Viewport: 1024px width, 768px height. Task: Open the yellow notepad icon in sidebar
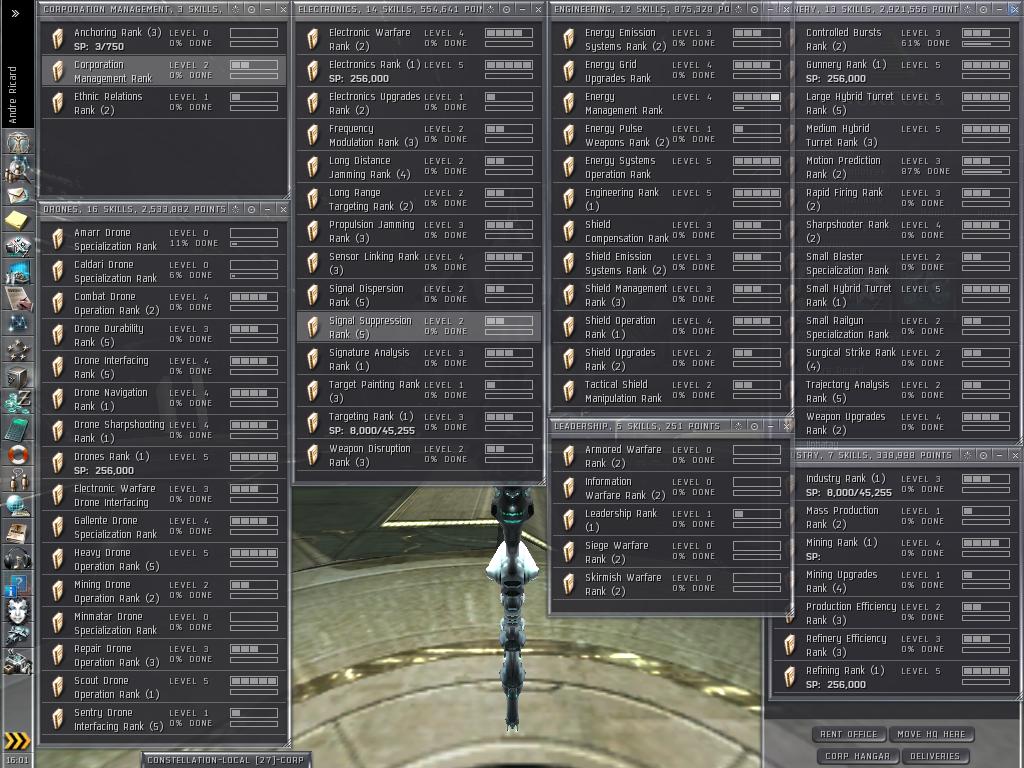click(17, 220)
